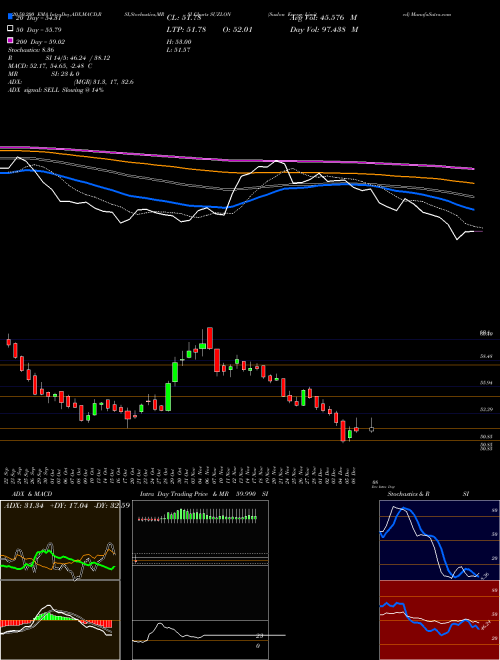Viewport: 500px width, 660px height.
Task: Open the ADX line chart thumbnail
Action: 60,540
